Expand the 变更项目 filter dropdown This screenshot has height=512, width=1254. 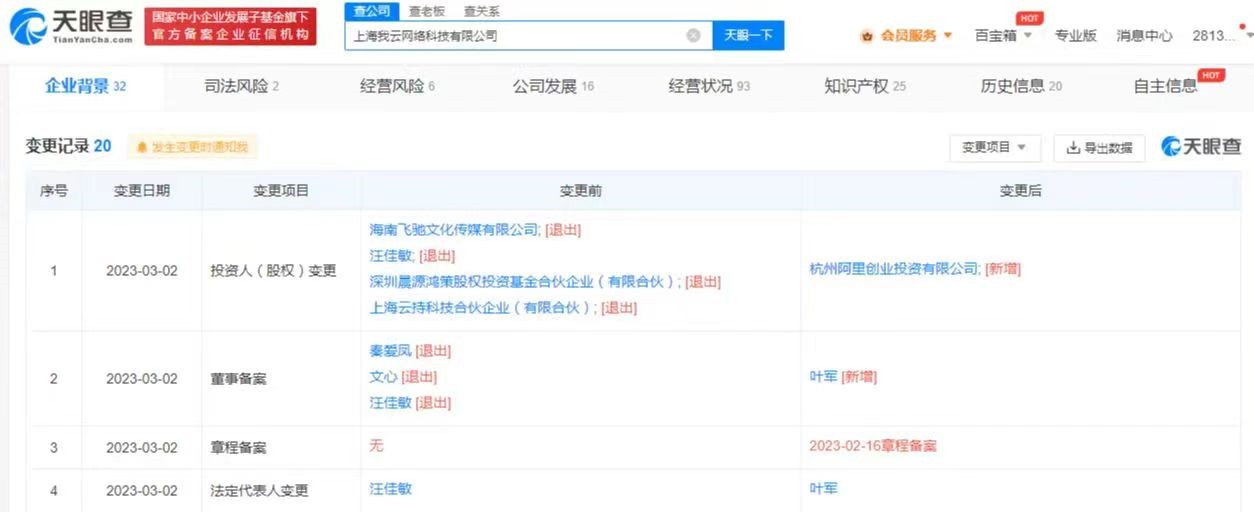[995, 148]
